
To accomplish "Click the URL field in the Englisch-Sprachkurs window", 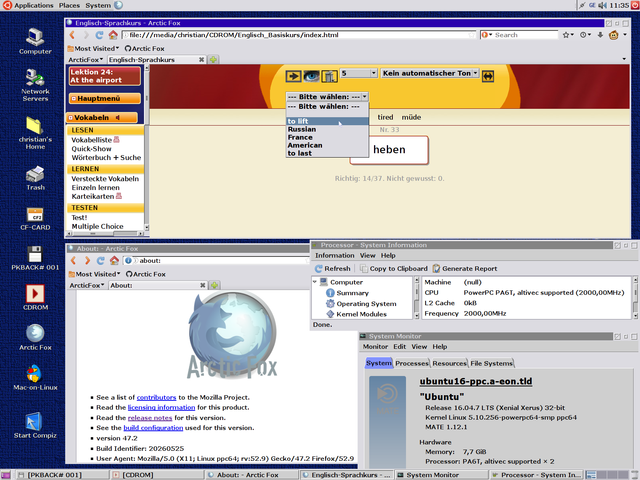I will coord(299,35).
